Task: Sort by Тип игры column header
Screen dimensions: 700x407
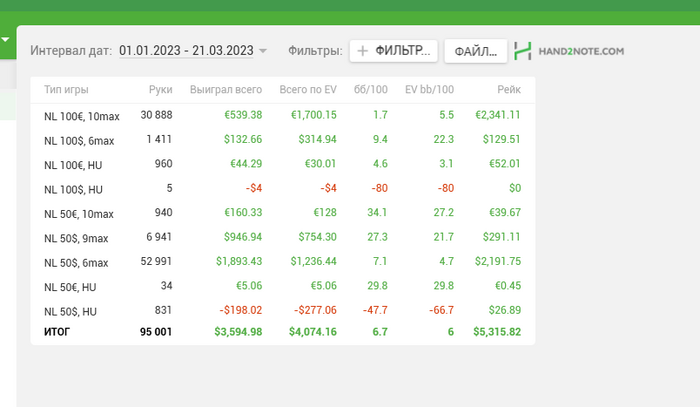Action: click(x=66, y=90)
